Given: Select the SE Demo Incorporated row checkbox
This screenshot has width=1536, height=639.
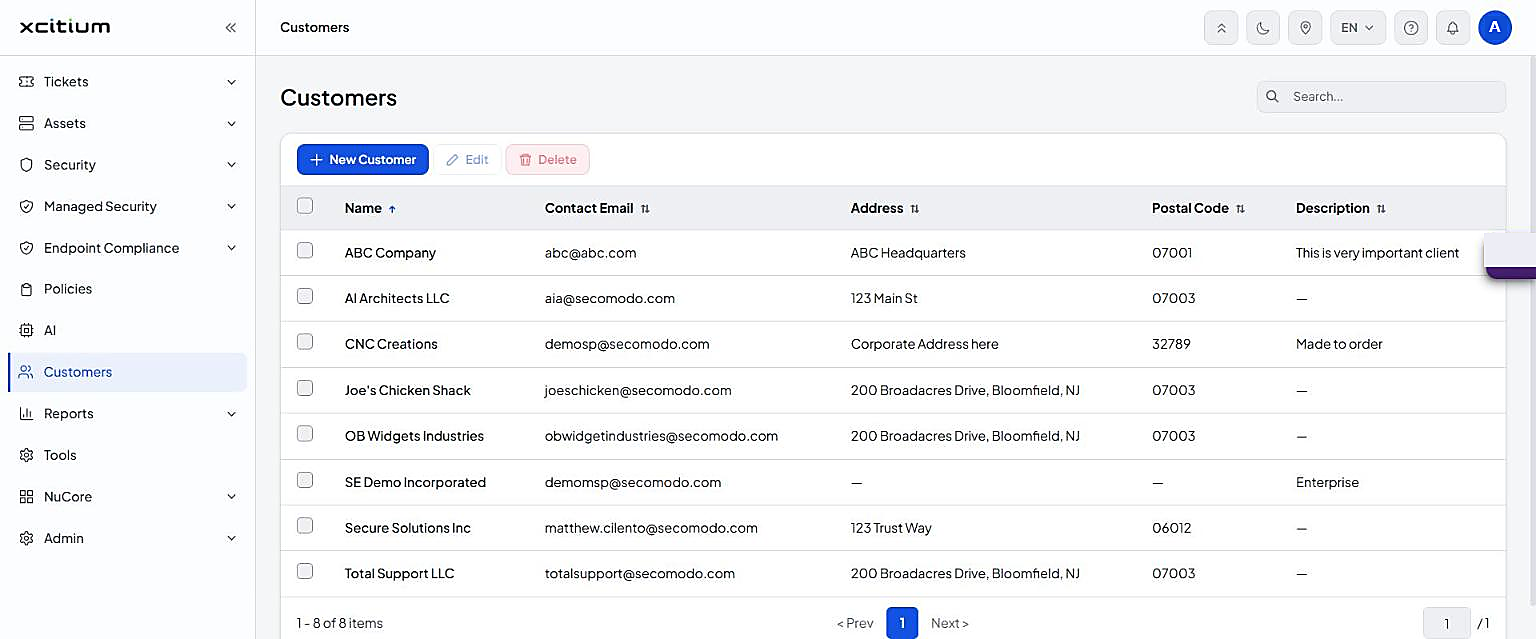Looking at the screenshot, I should (x=305, y=480).
